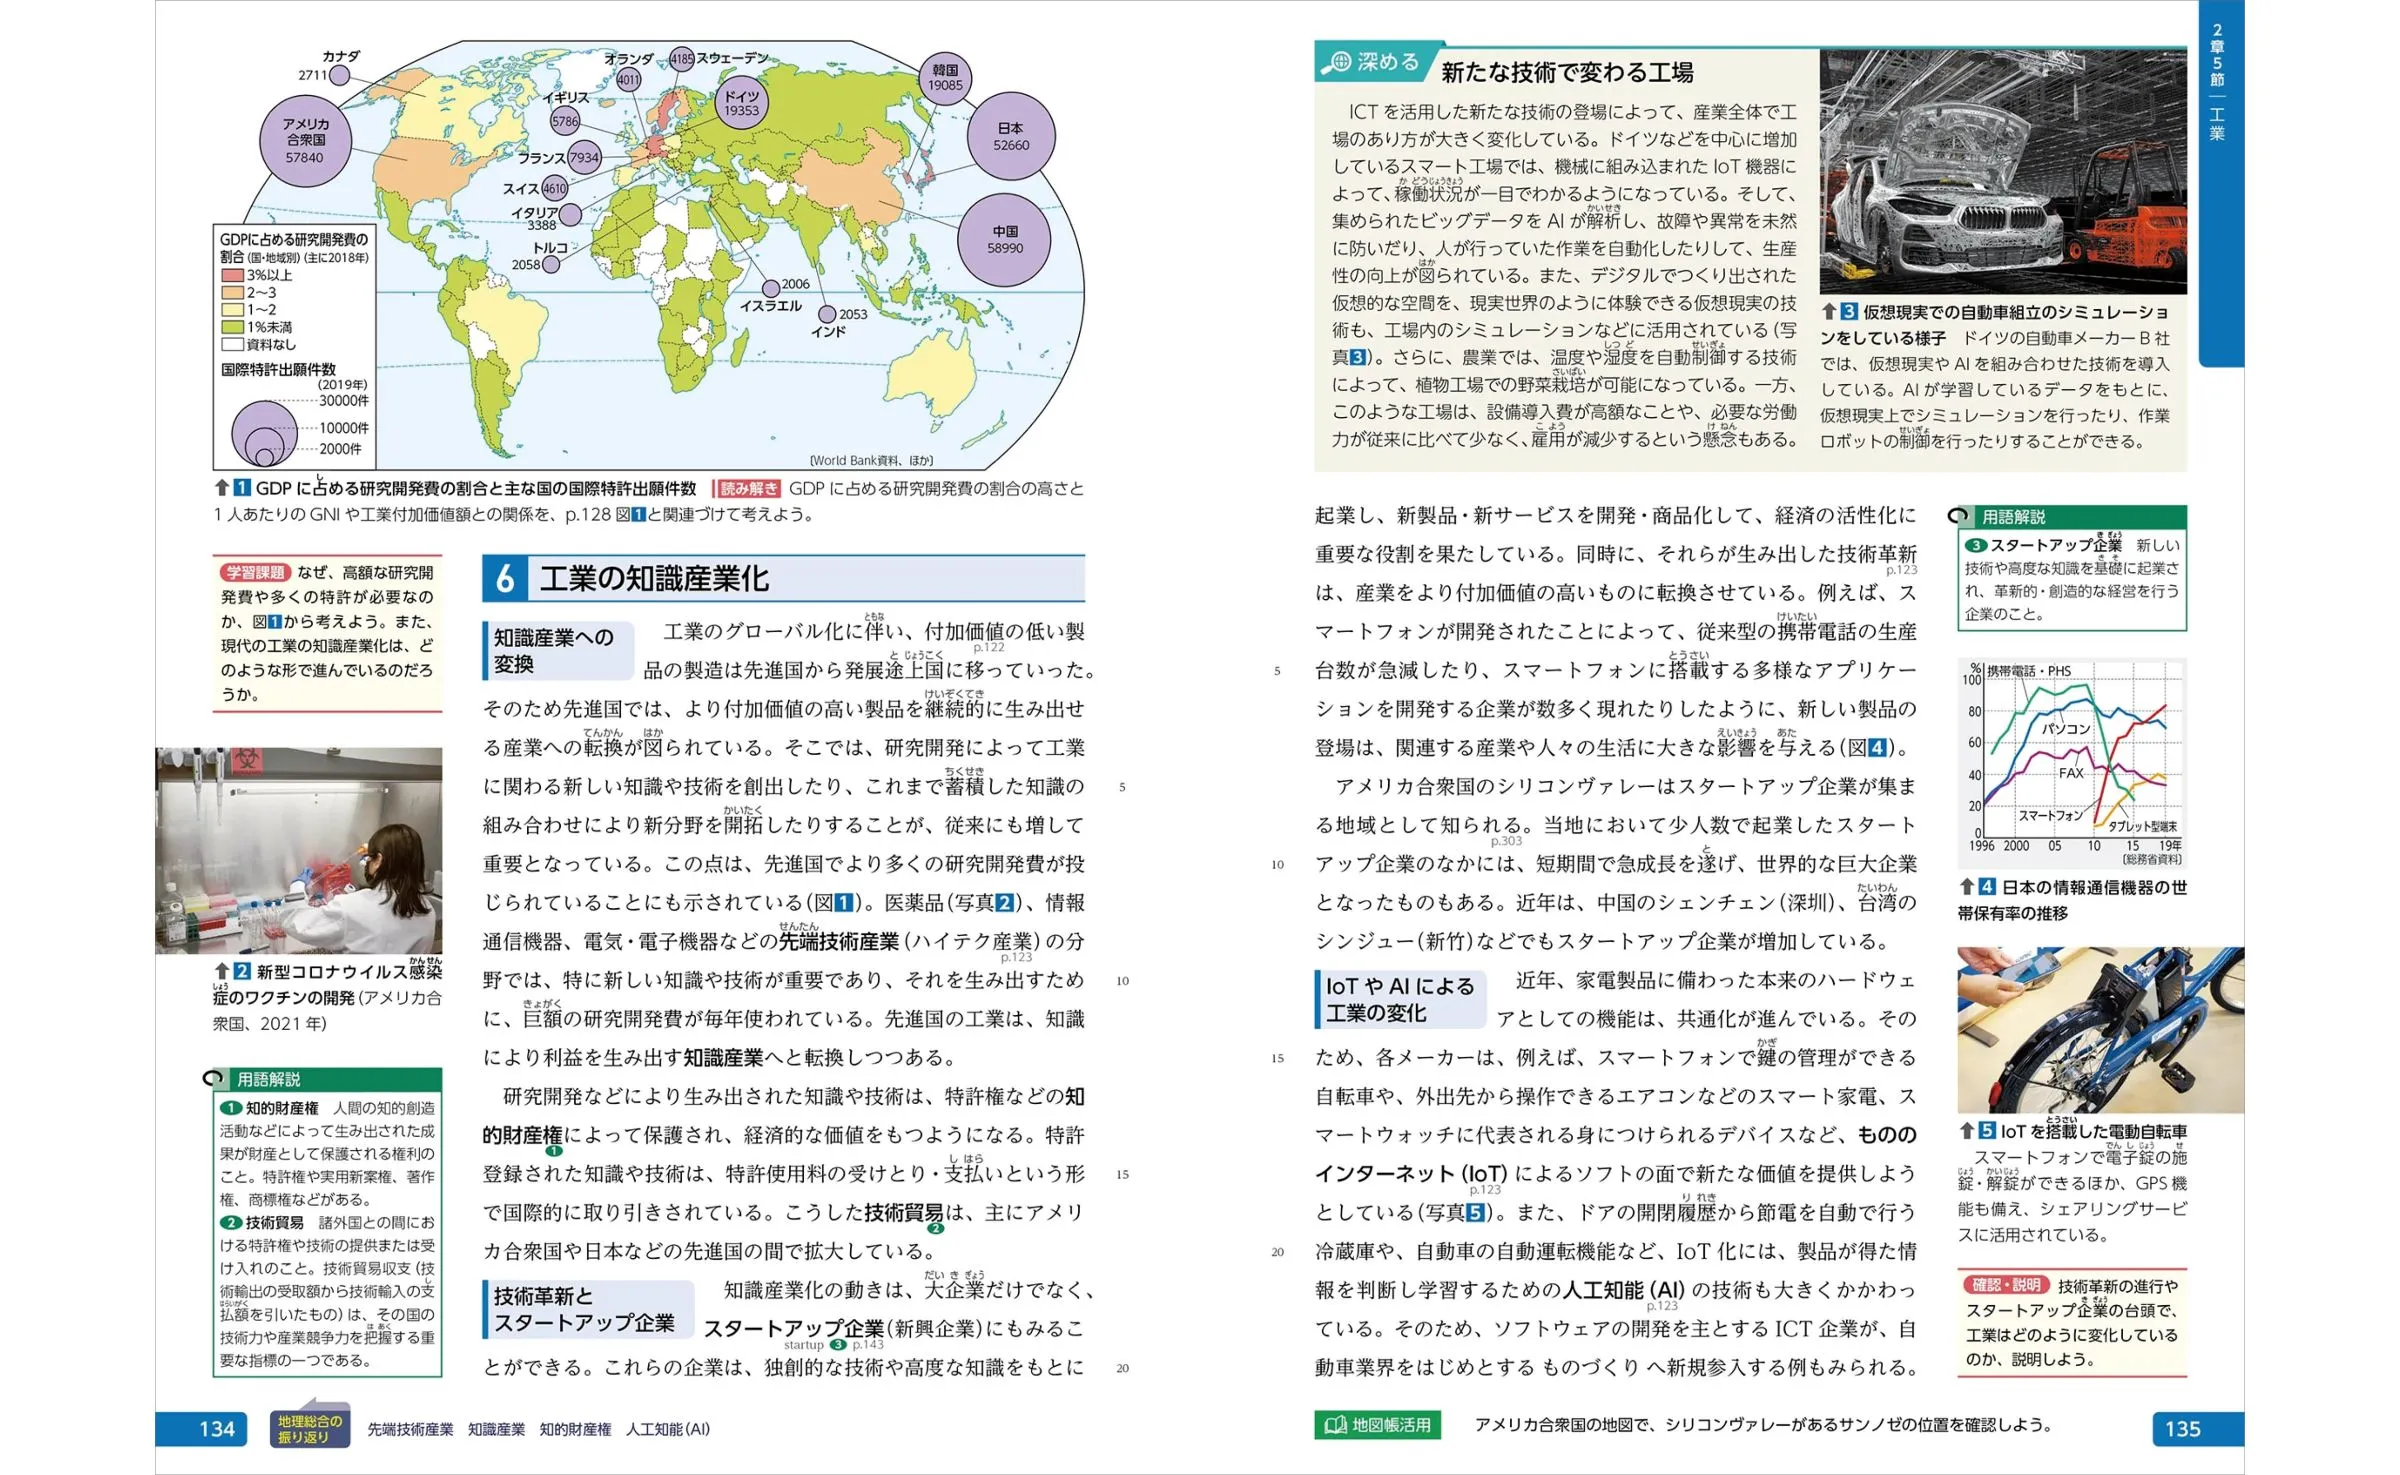Click the 用語解説 ring icon at left
This screenshot has width=2400, height=1475.
(213, 1078)
